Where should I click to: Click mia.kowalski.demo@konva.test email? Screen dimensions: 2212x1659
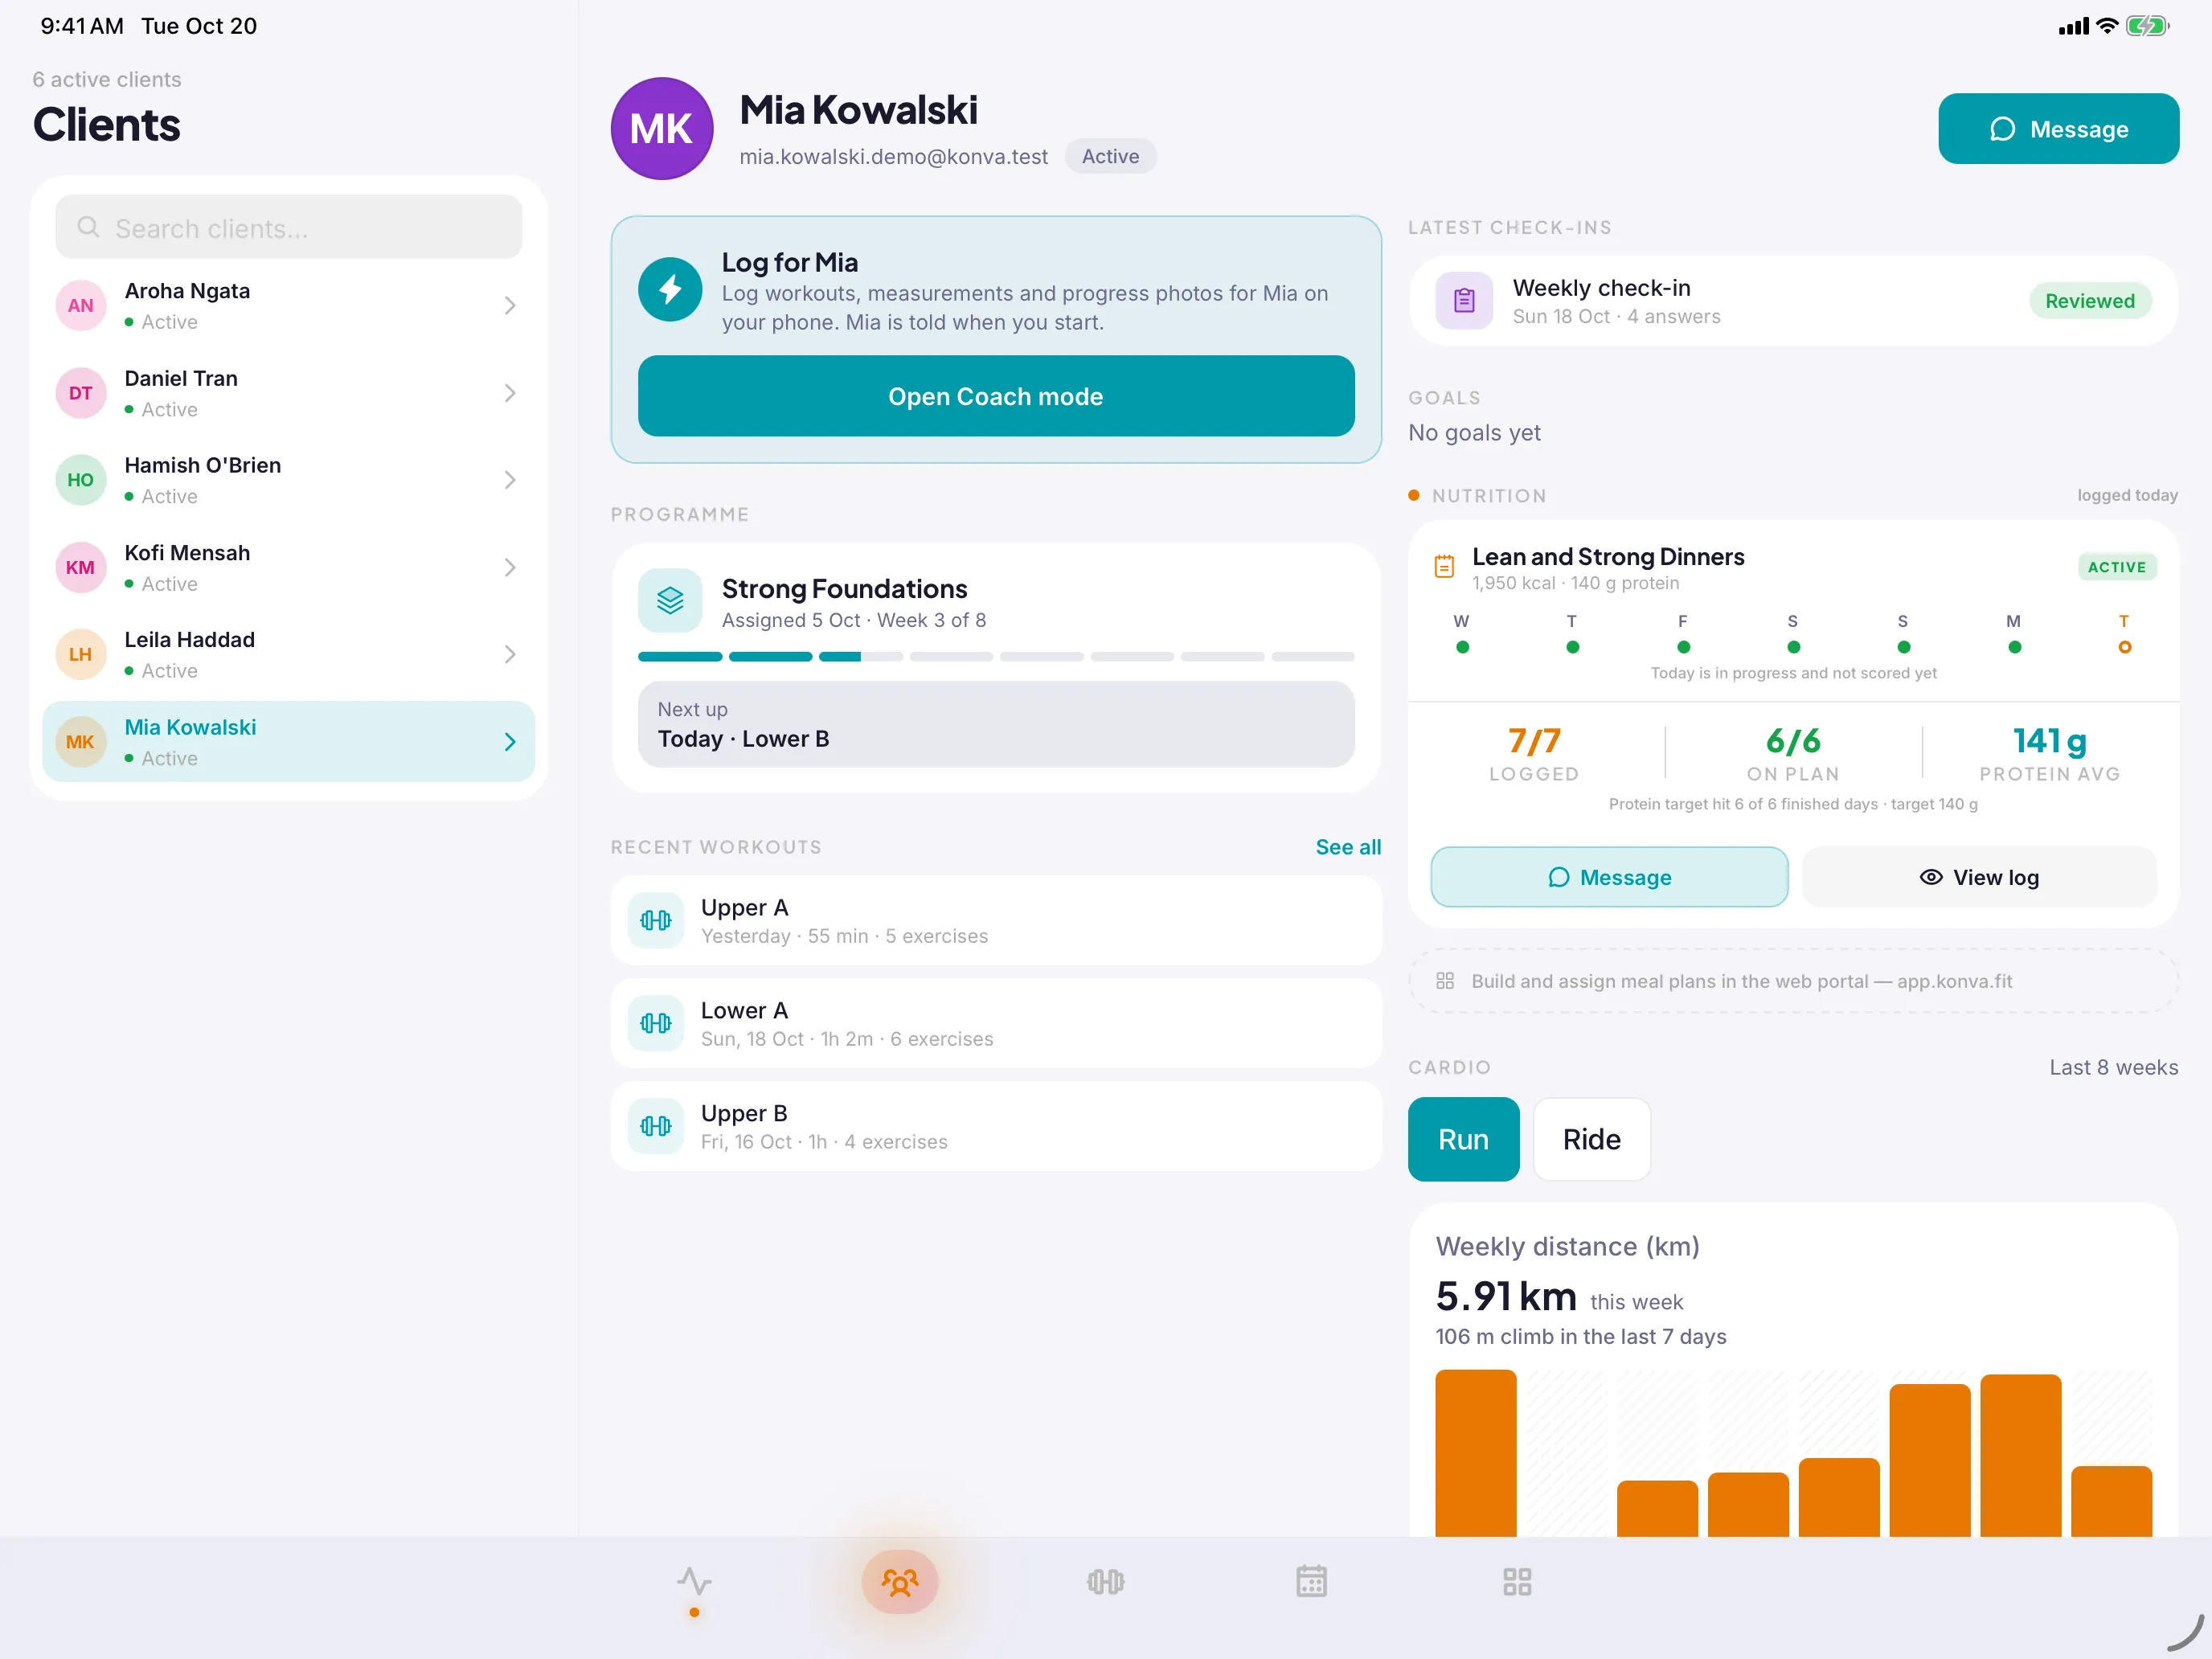coord(893,157)
